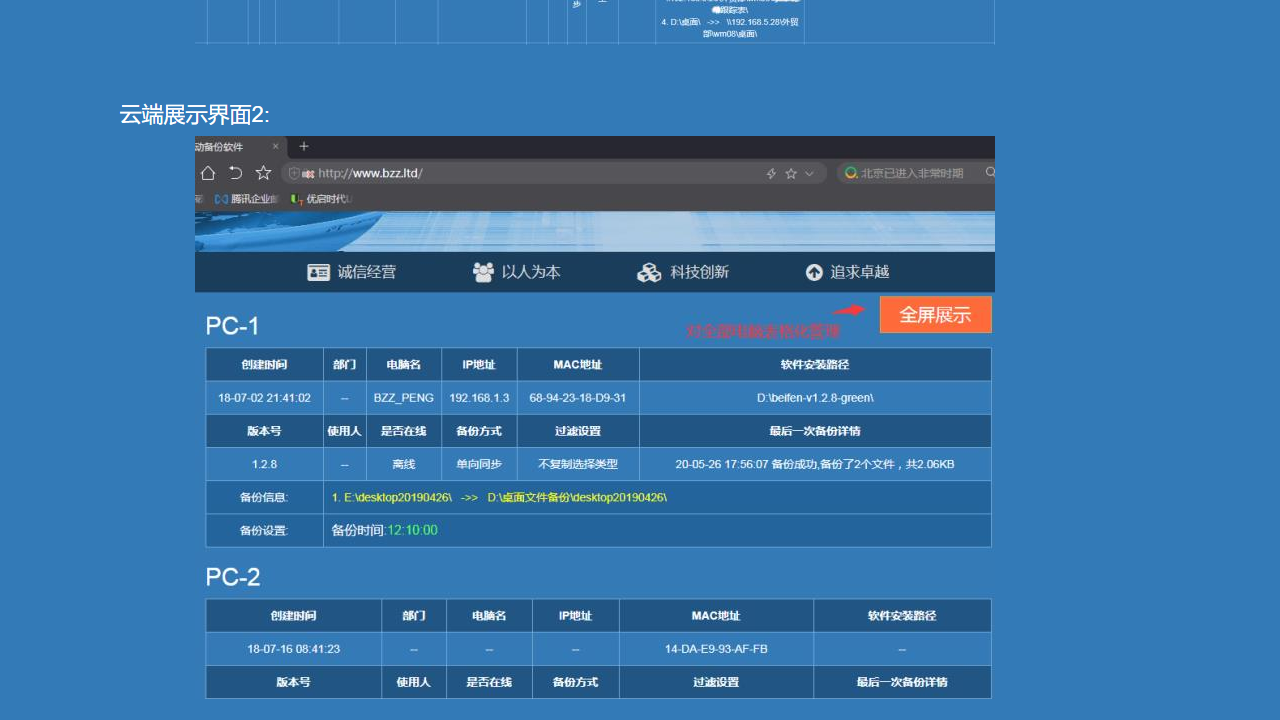Click the search magnifier icon at top right
The width and height of the screenshot is (1280, 720).
coord(989,172)
